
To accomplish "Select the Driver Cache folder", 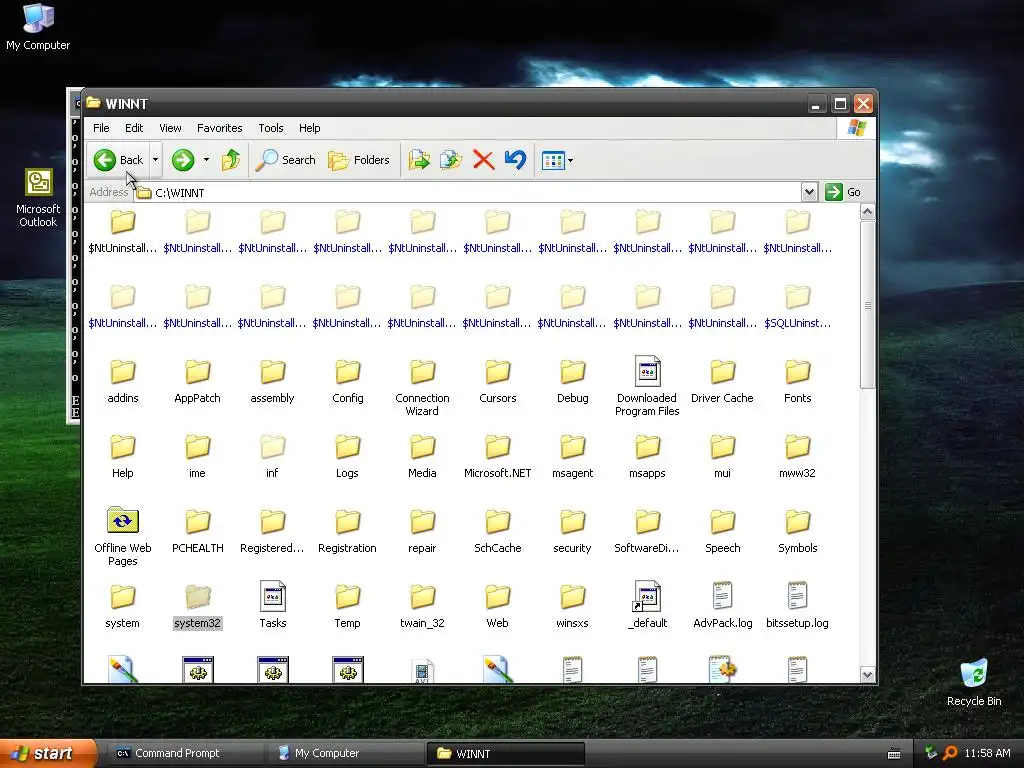I will click(722, 381).
